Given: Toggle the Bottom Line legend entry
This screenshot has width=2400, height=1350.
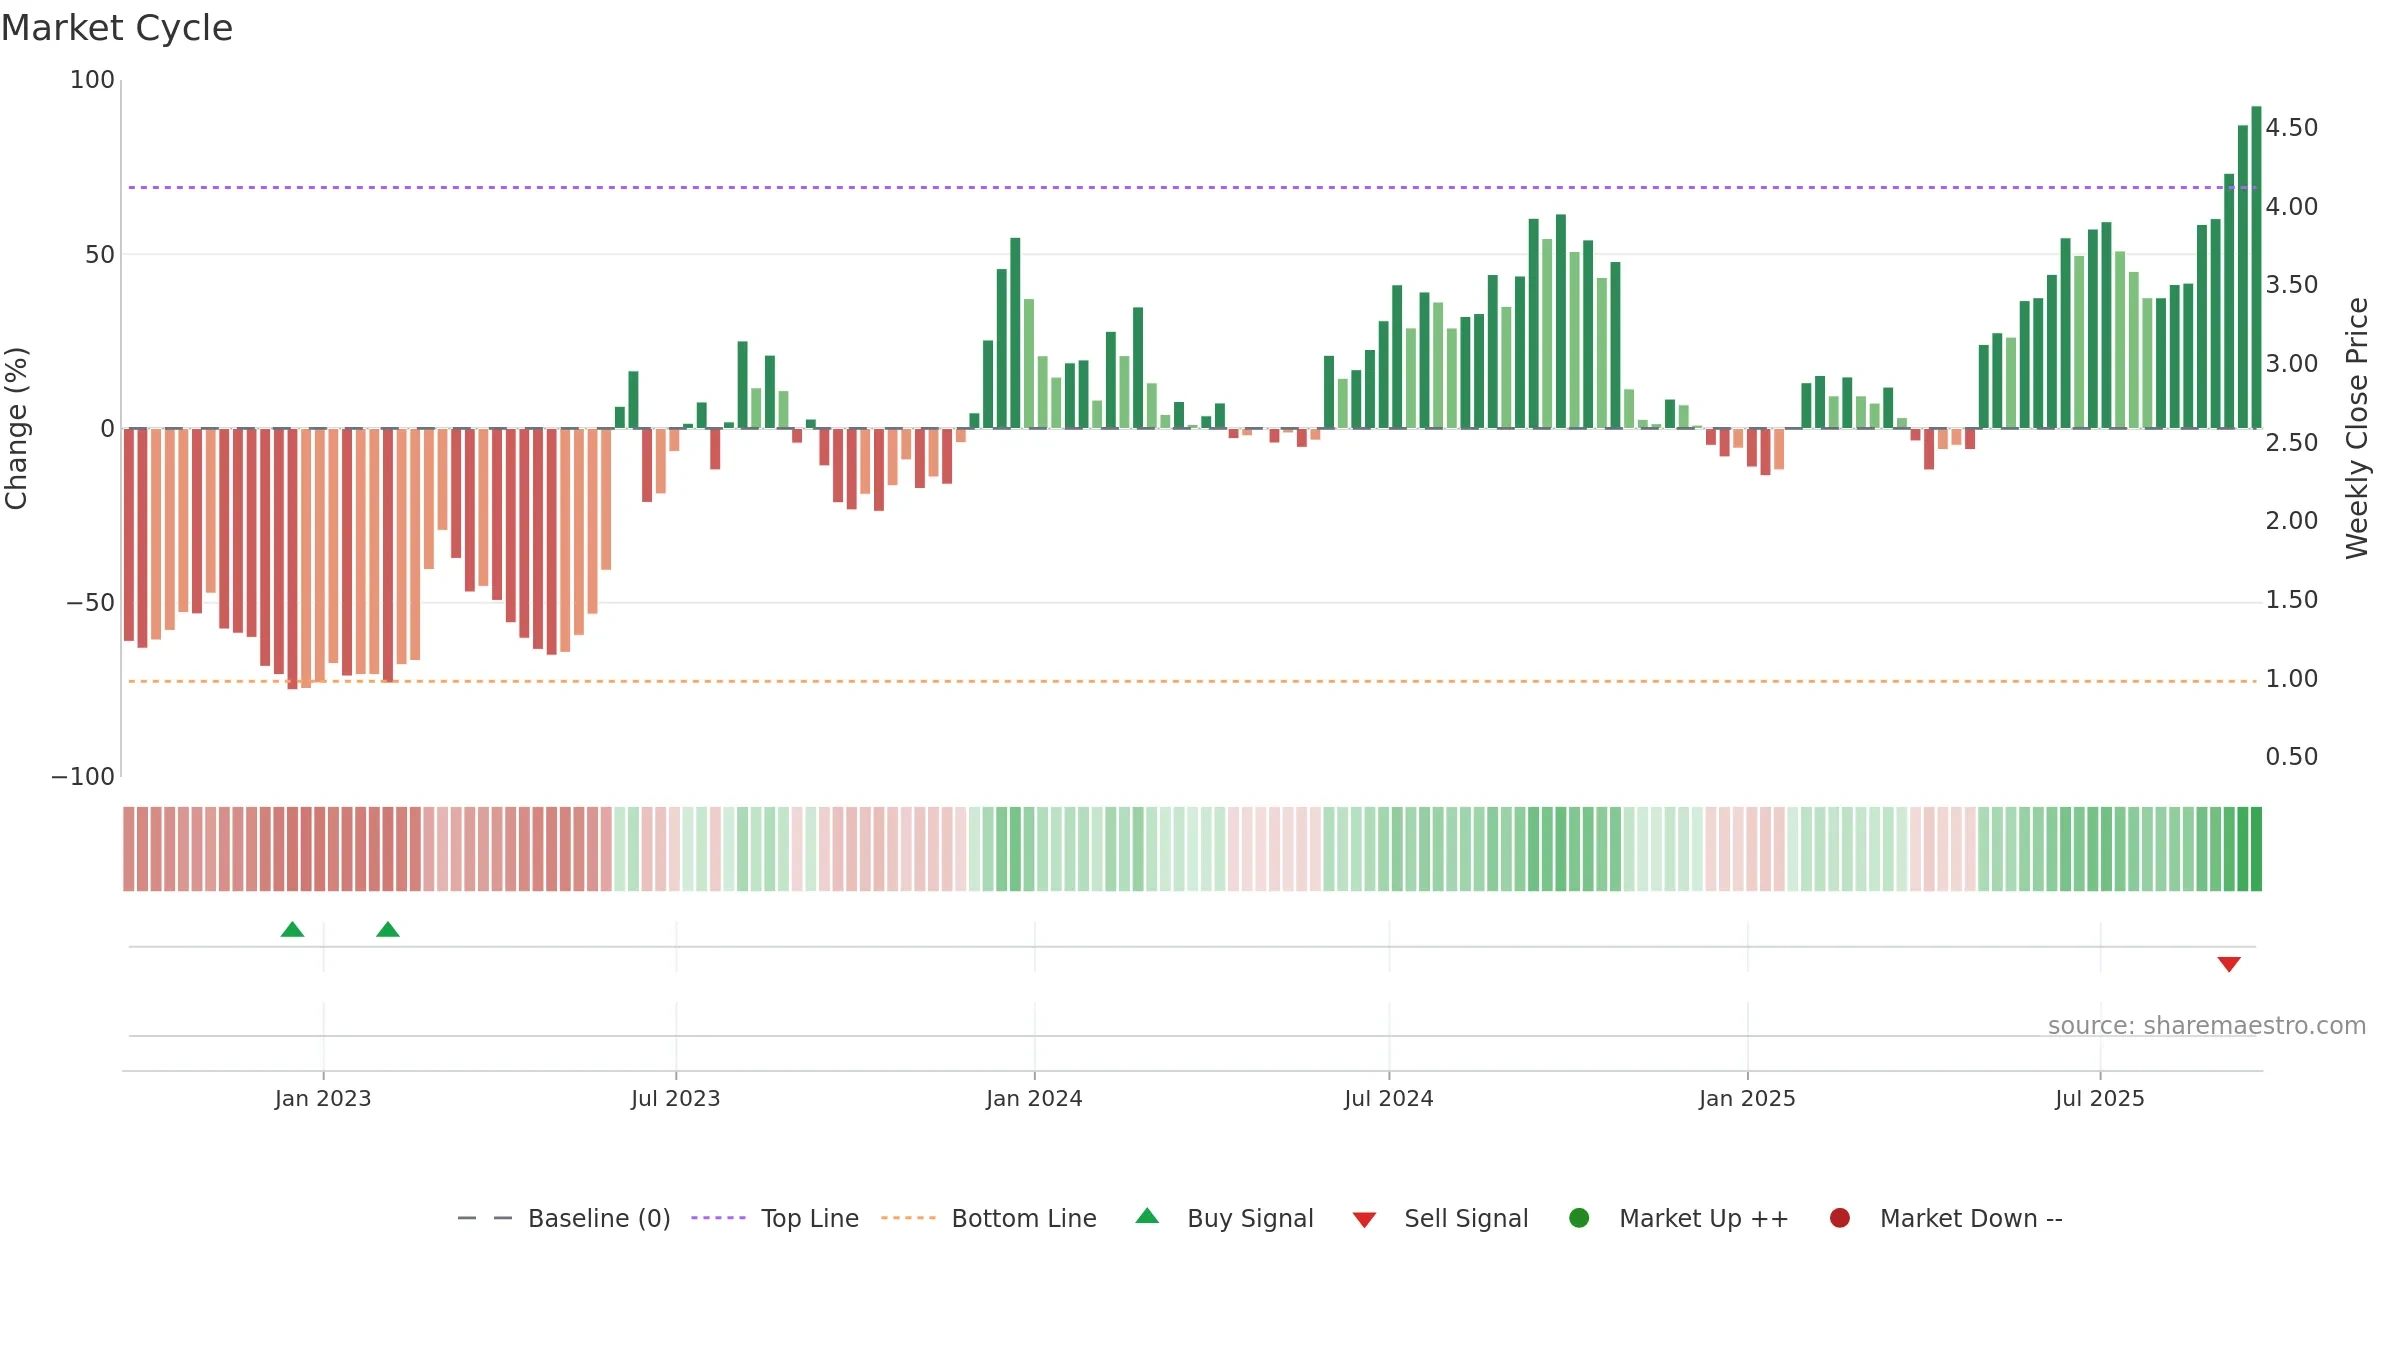Looking at the screenshot, I should [989, 1218].
